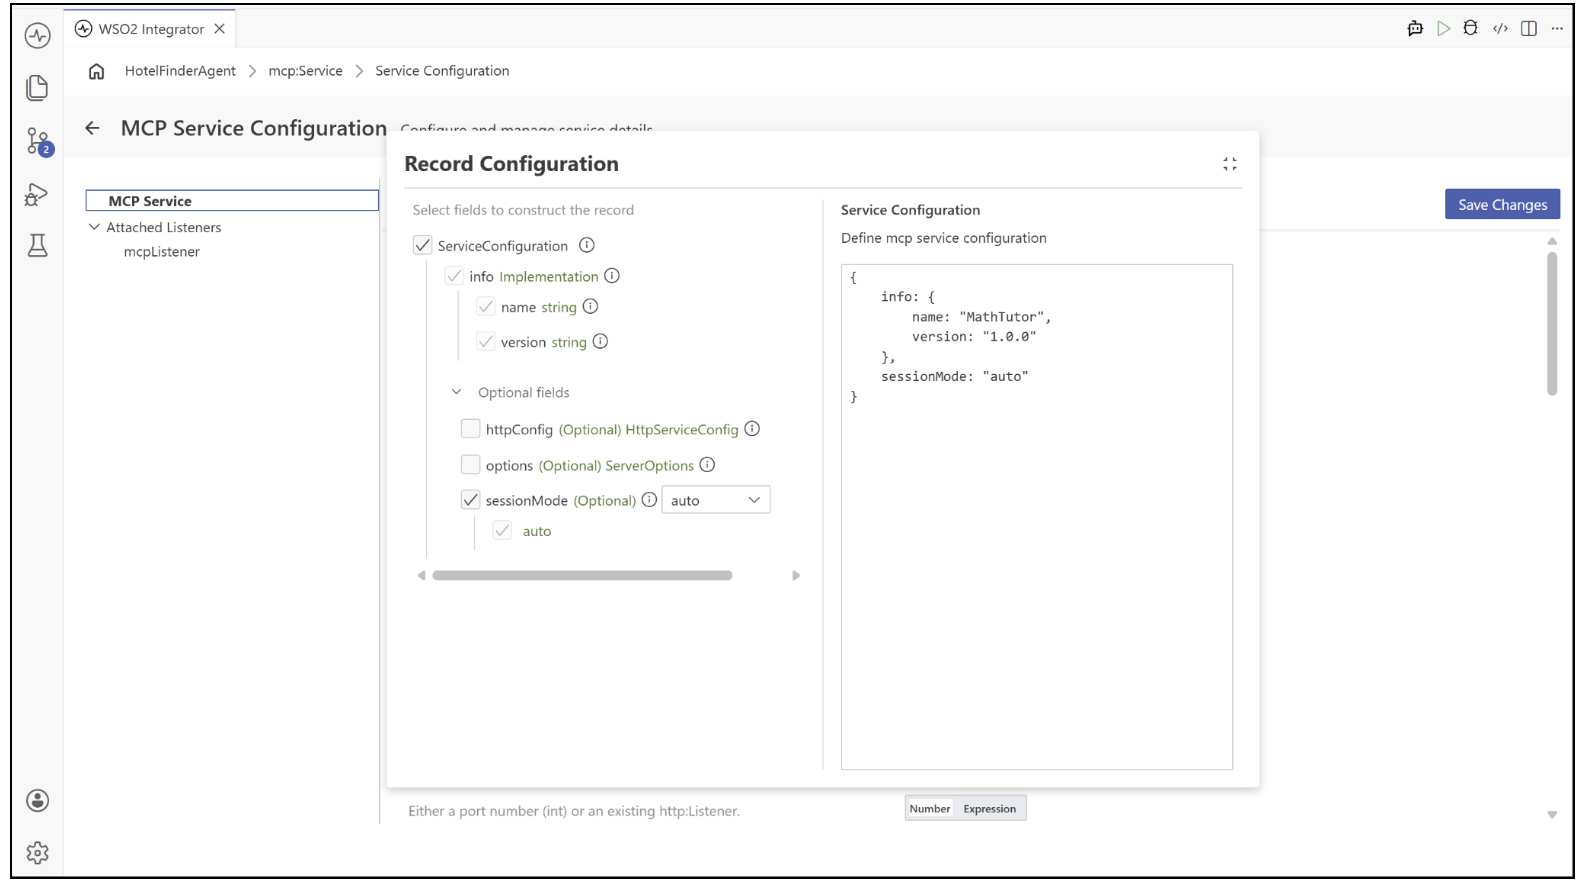Switch to the WSO2 Integrator tab

pyautogui.click(x=151, y=29)
